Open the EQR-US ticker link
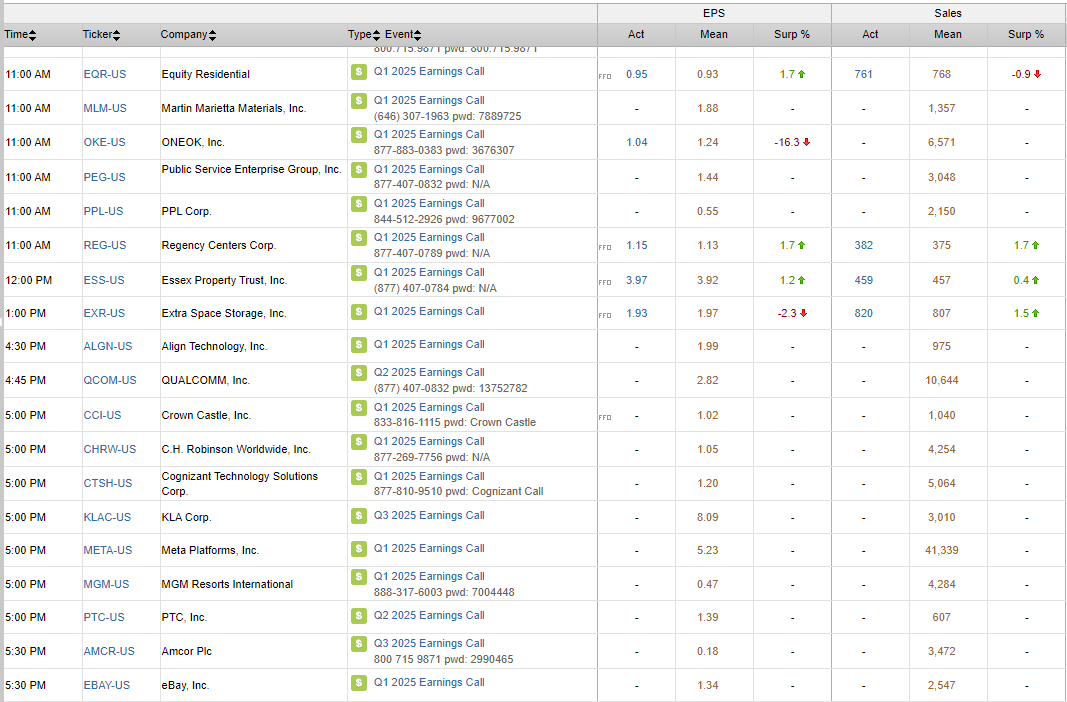 click(x=105, y=74)
